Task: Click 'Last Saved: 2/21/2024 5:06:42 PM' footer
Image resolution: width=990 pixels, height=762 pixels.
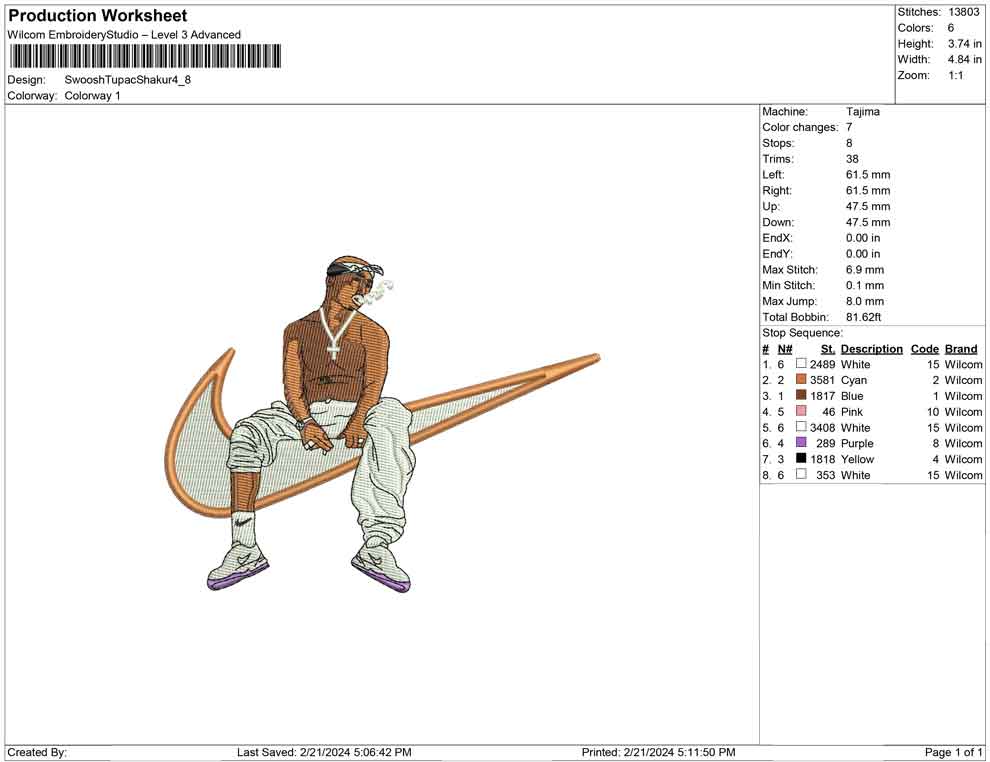Action: pos(324,752)
